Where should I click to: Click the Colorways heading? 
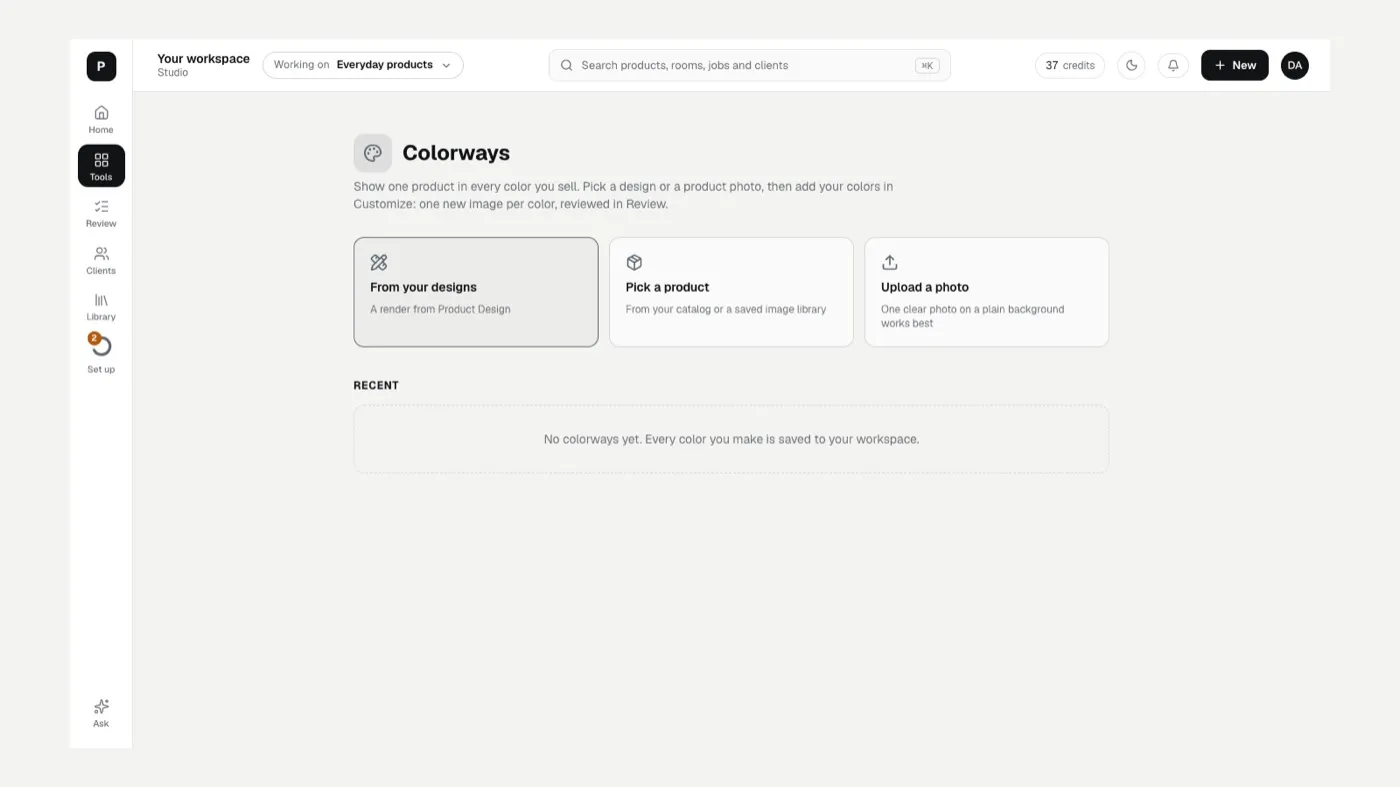coord(456,153)
